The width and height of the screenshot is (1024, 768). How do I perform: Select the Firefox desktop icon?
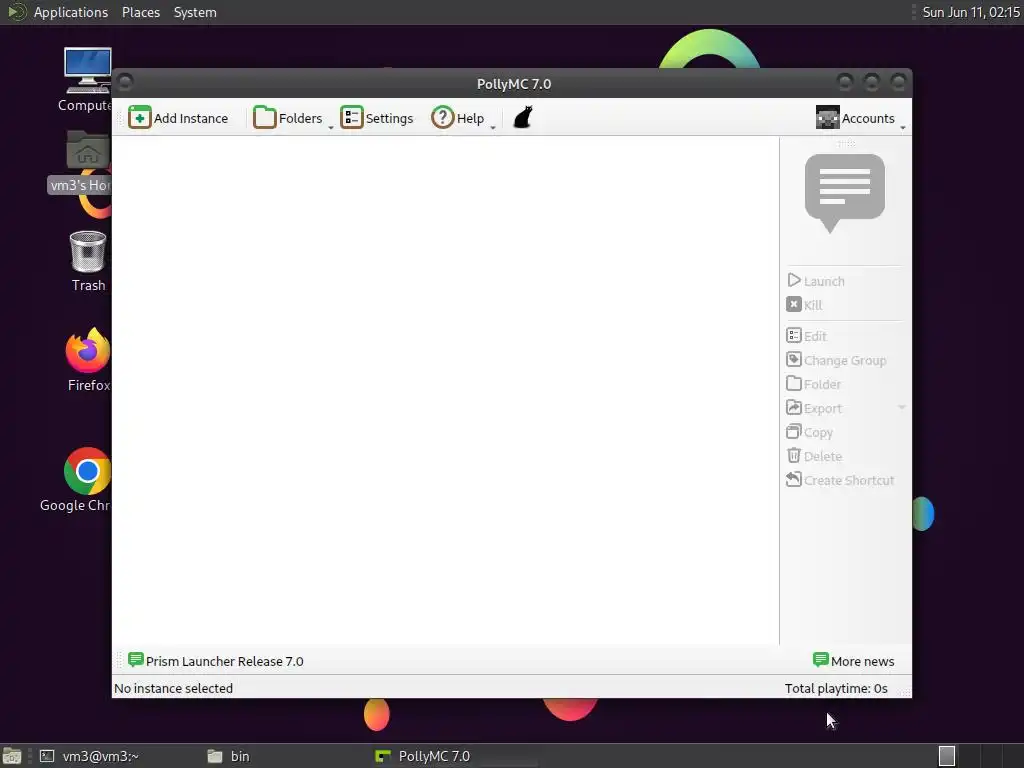coord(88,360)
